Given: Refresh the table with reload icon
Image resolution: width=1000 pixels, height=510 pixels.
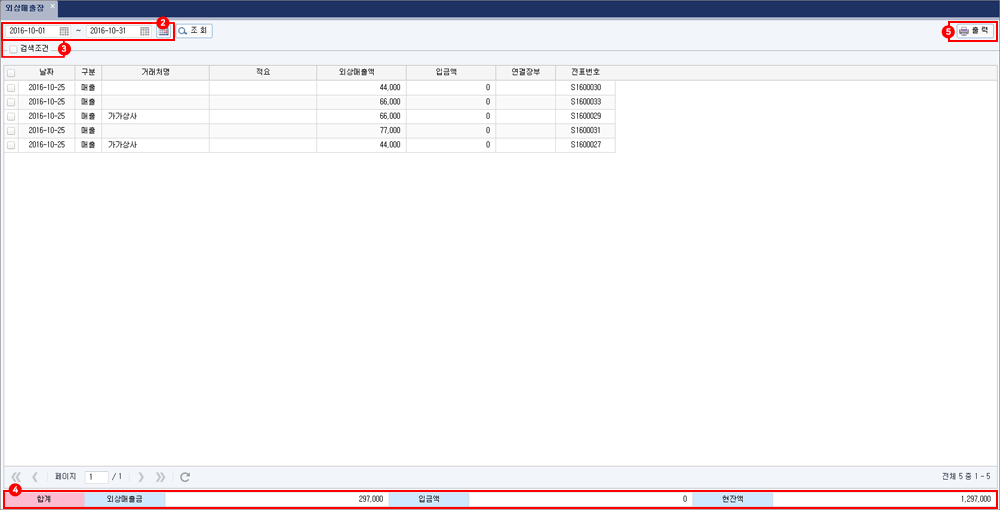Looking at the screenshot, I should pos(185,477).
